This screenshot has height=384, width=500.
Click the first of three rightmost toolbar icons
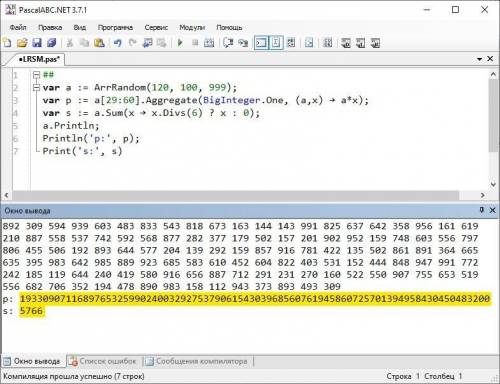pyautogui.click(x=346, y=43)
